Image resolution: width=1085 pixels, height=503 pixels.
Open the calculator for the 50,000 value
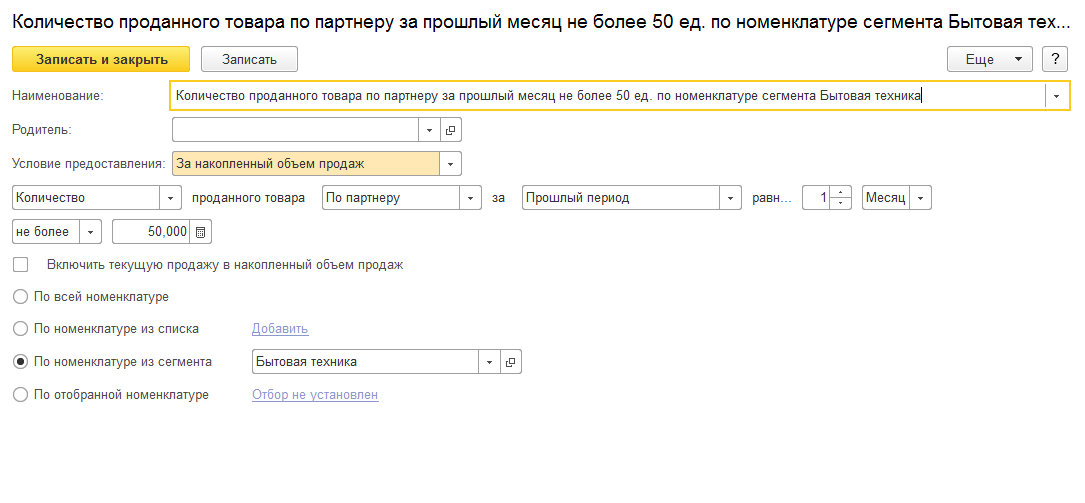point(201,232)
